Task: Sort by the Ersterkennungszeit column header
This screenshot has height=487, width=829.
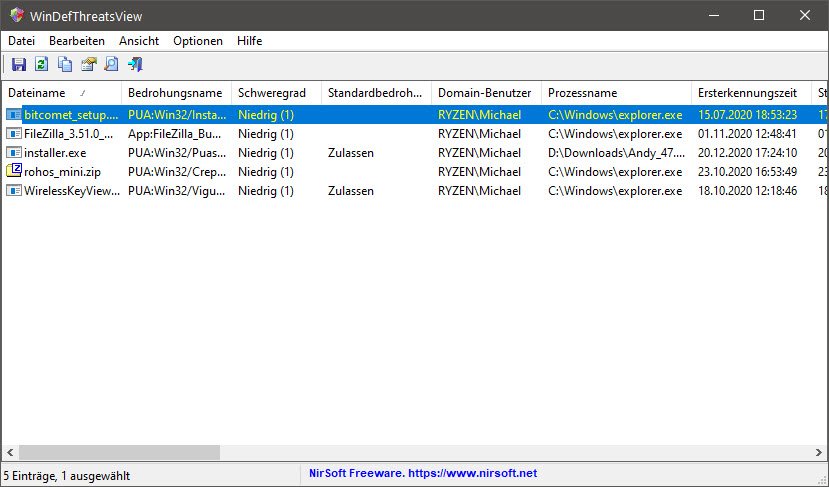Action: click(x=747, y=92)
